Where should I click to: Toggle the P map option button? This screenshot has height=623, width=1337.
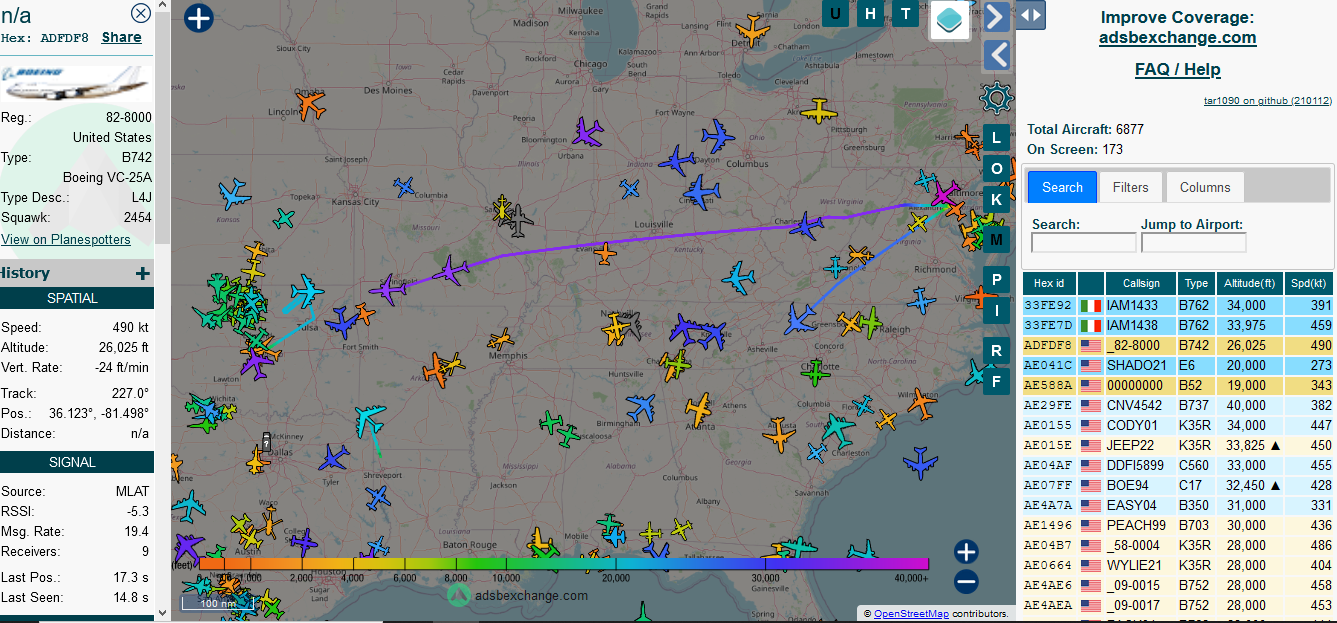pos(996,280)
